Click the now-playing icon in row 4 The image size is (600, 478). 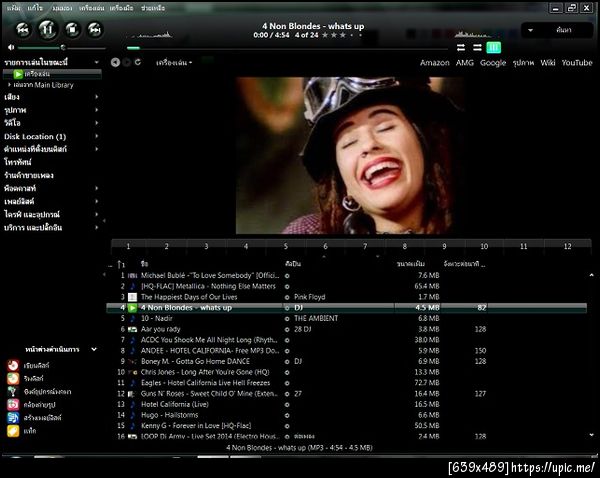tap(132, 308)
